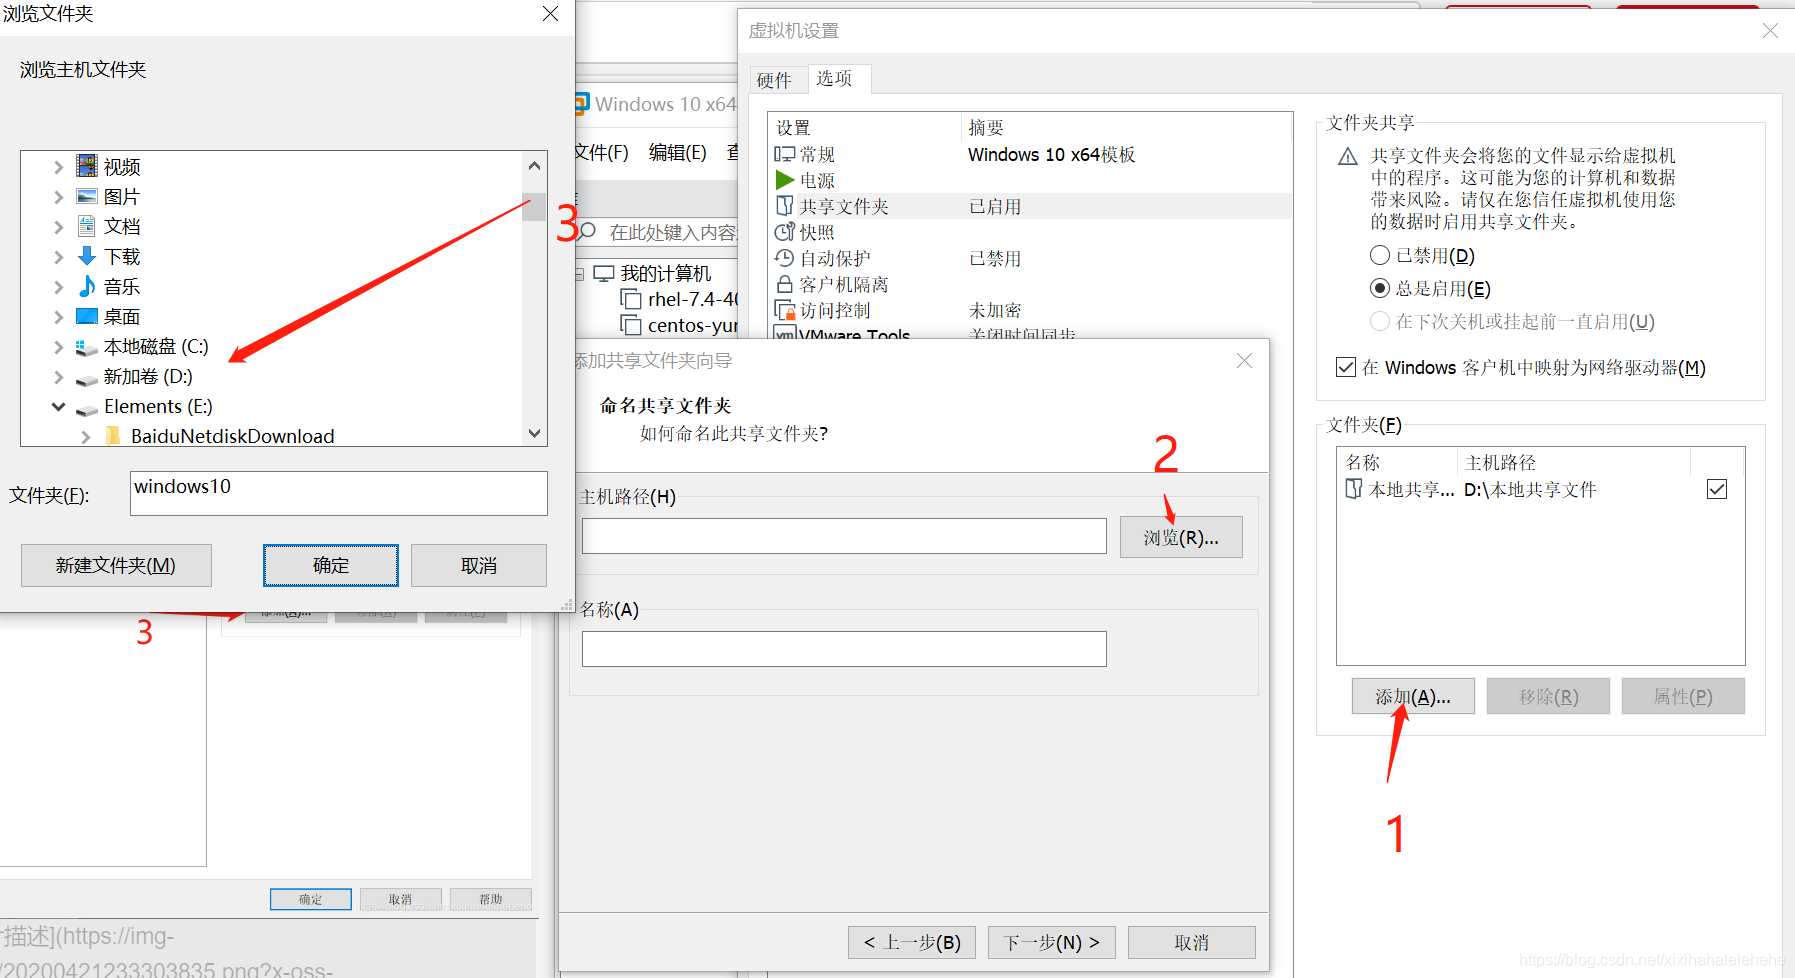Screen dimensions: 1795x978
Task: Close the 添加共享文件夹向导 wizard dialog
Action: pos(1244,360)
